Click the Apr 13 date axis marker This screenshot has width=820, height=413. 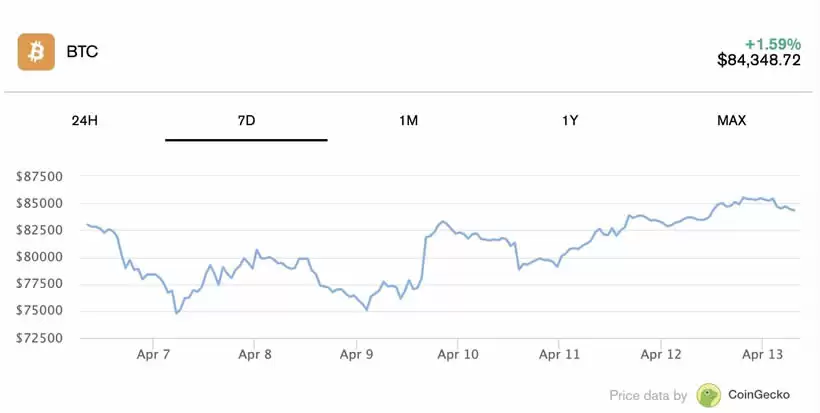point(762,354)
